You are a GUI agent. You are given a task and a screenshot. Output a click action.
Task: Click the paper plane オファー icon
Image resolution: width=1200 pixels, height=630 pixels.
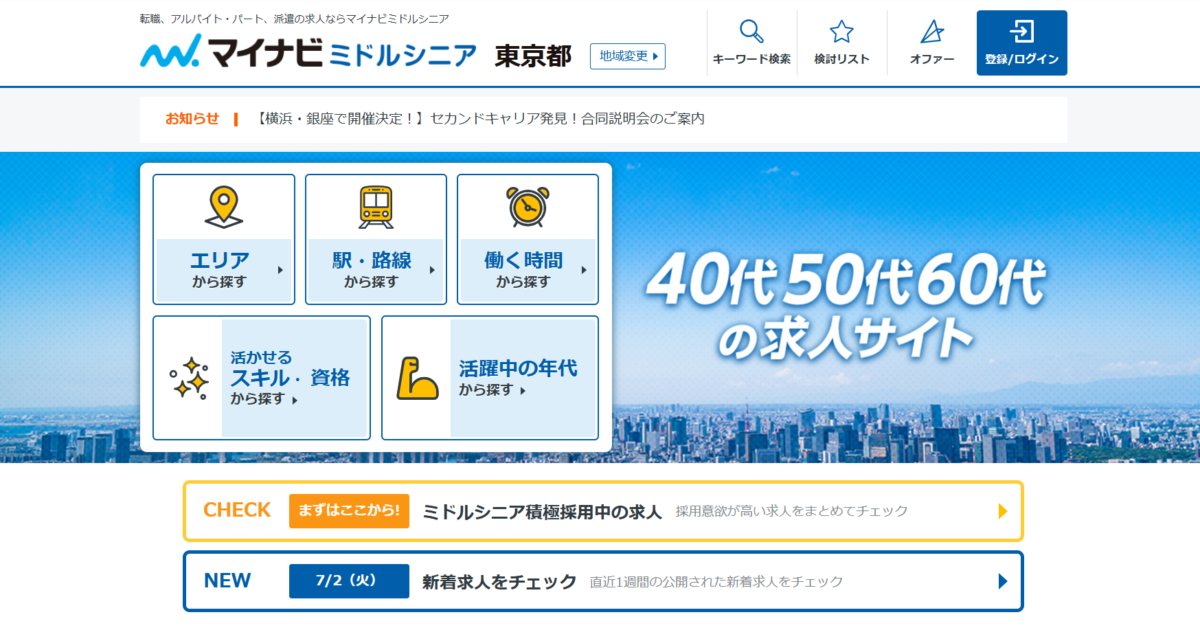pos(931,32)
